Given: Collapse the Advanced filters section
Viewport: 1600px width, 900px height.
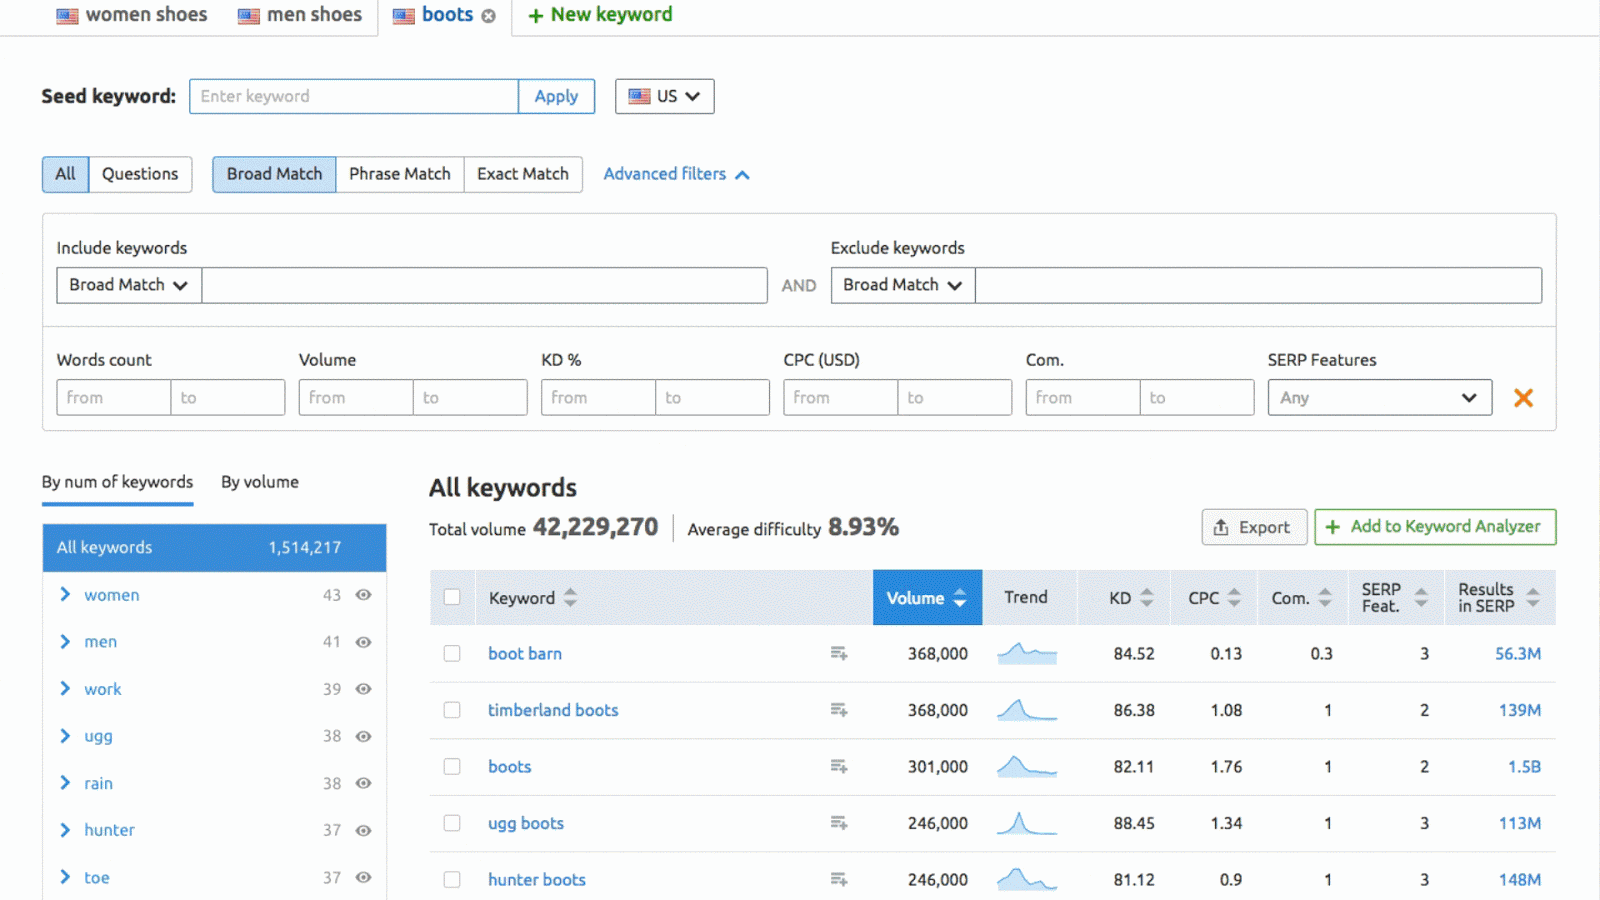Looking at the screenshot, I should coord(676,174).
